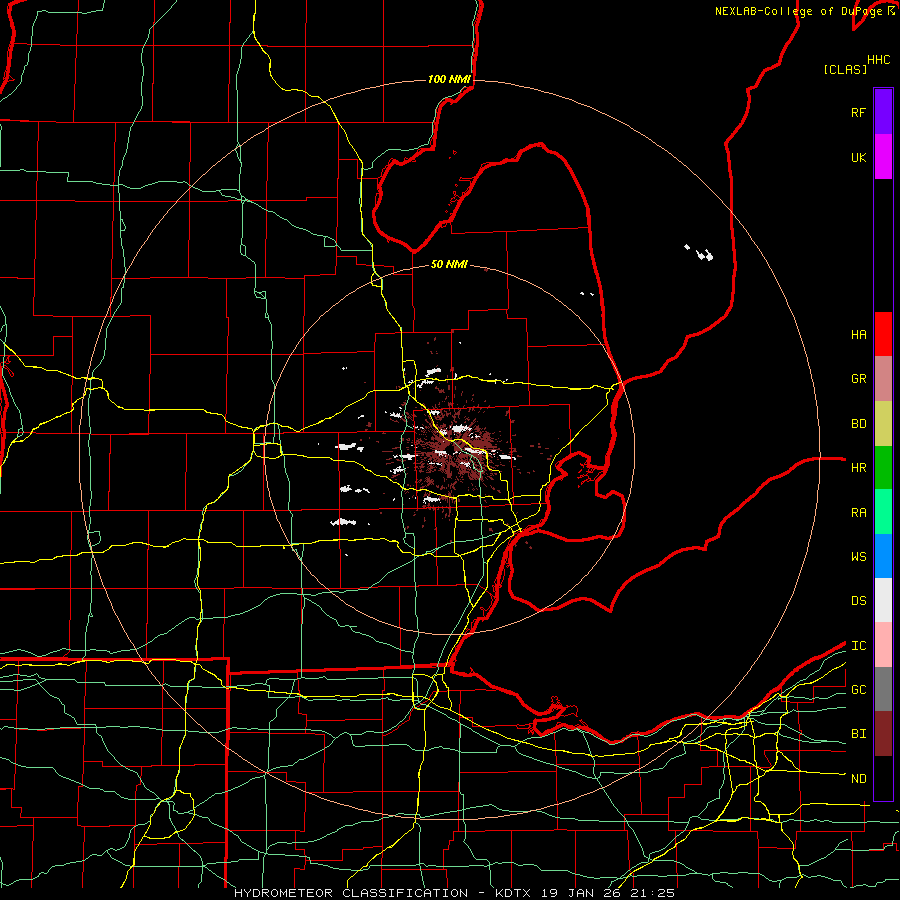Click the 'RF' legend label
Viewport: 900px width, 900px height.
tap(858, 112)
